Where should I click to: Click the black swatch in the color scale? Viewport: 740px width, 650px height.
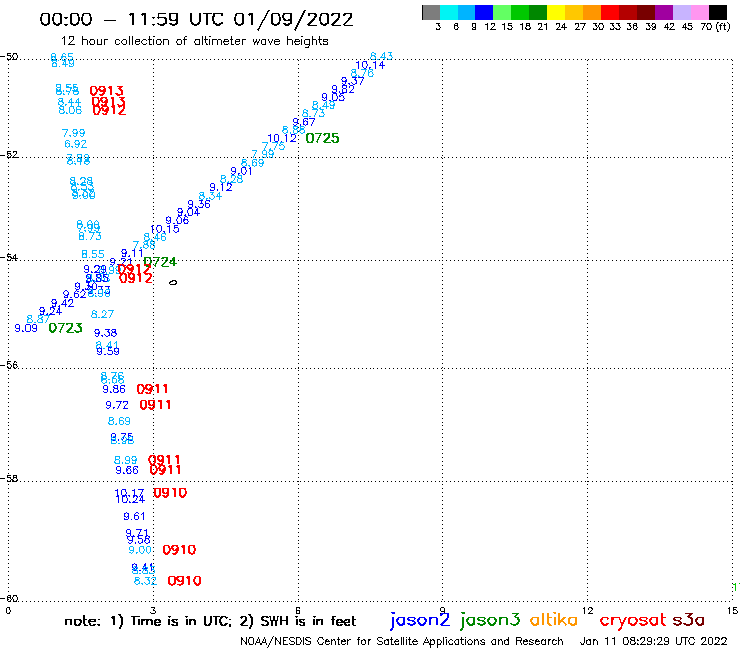718,13
